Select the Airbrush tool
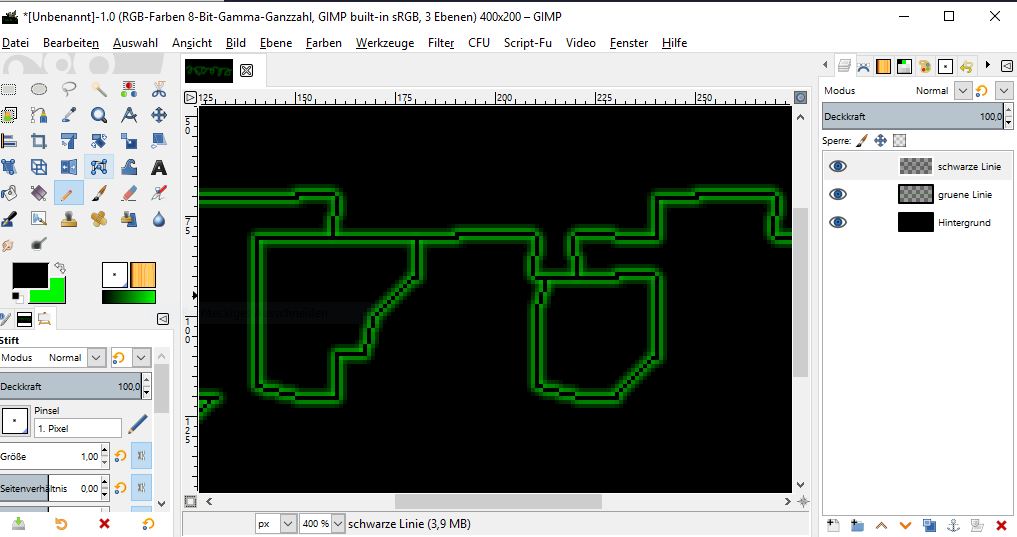 pyautogui.click(x=159, y=193)
